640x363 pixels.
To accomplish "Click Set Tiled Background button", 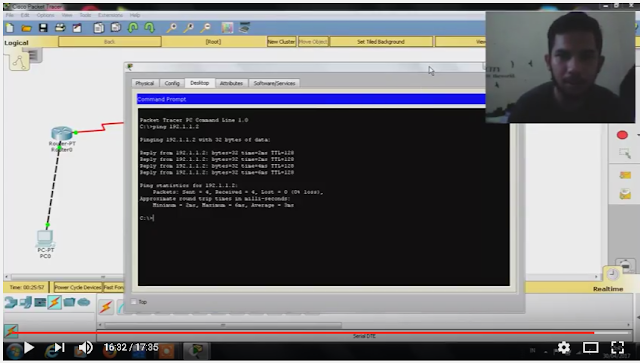I will click(381, 42).
